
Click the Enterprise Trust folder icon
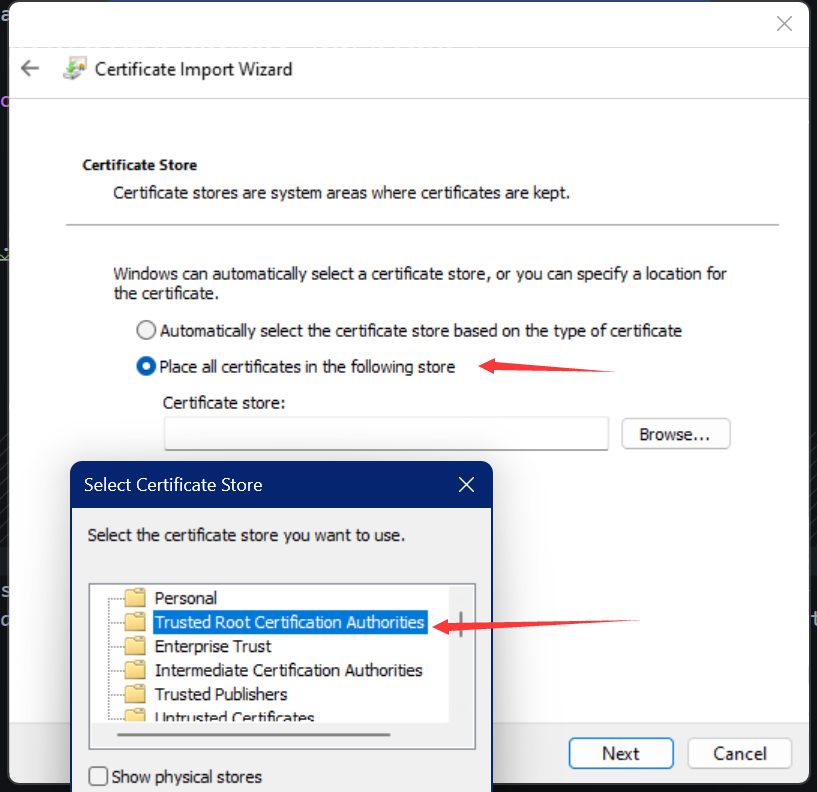tap(135, 645)
